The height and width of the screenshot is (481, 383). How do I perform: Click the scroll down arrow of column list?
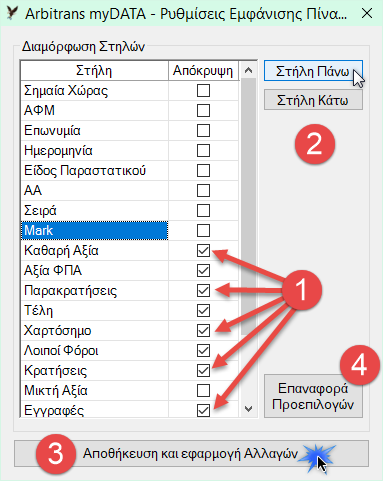(248, 409)
